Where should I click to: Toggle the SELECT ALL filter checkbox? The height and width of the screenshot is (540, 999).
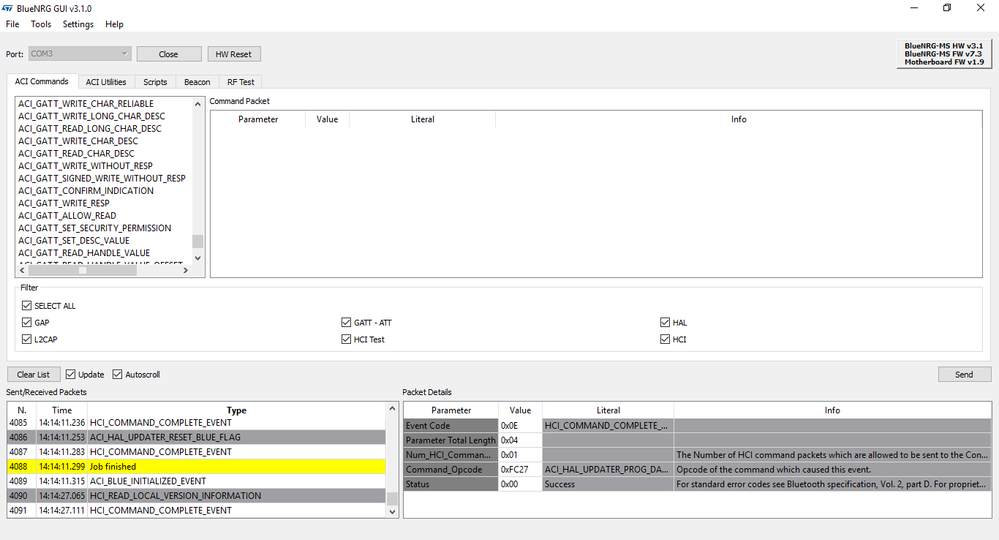click(26, 306)
